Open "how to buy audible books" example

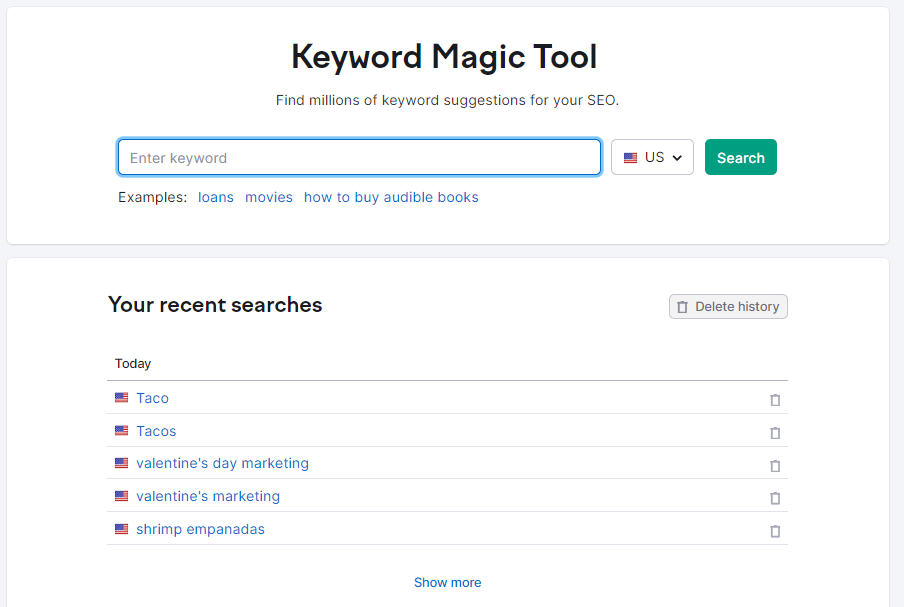391,197
